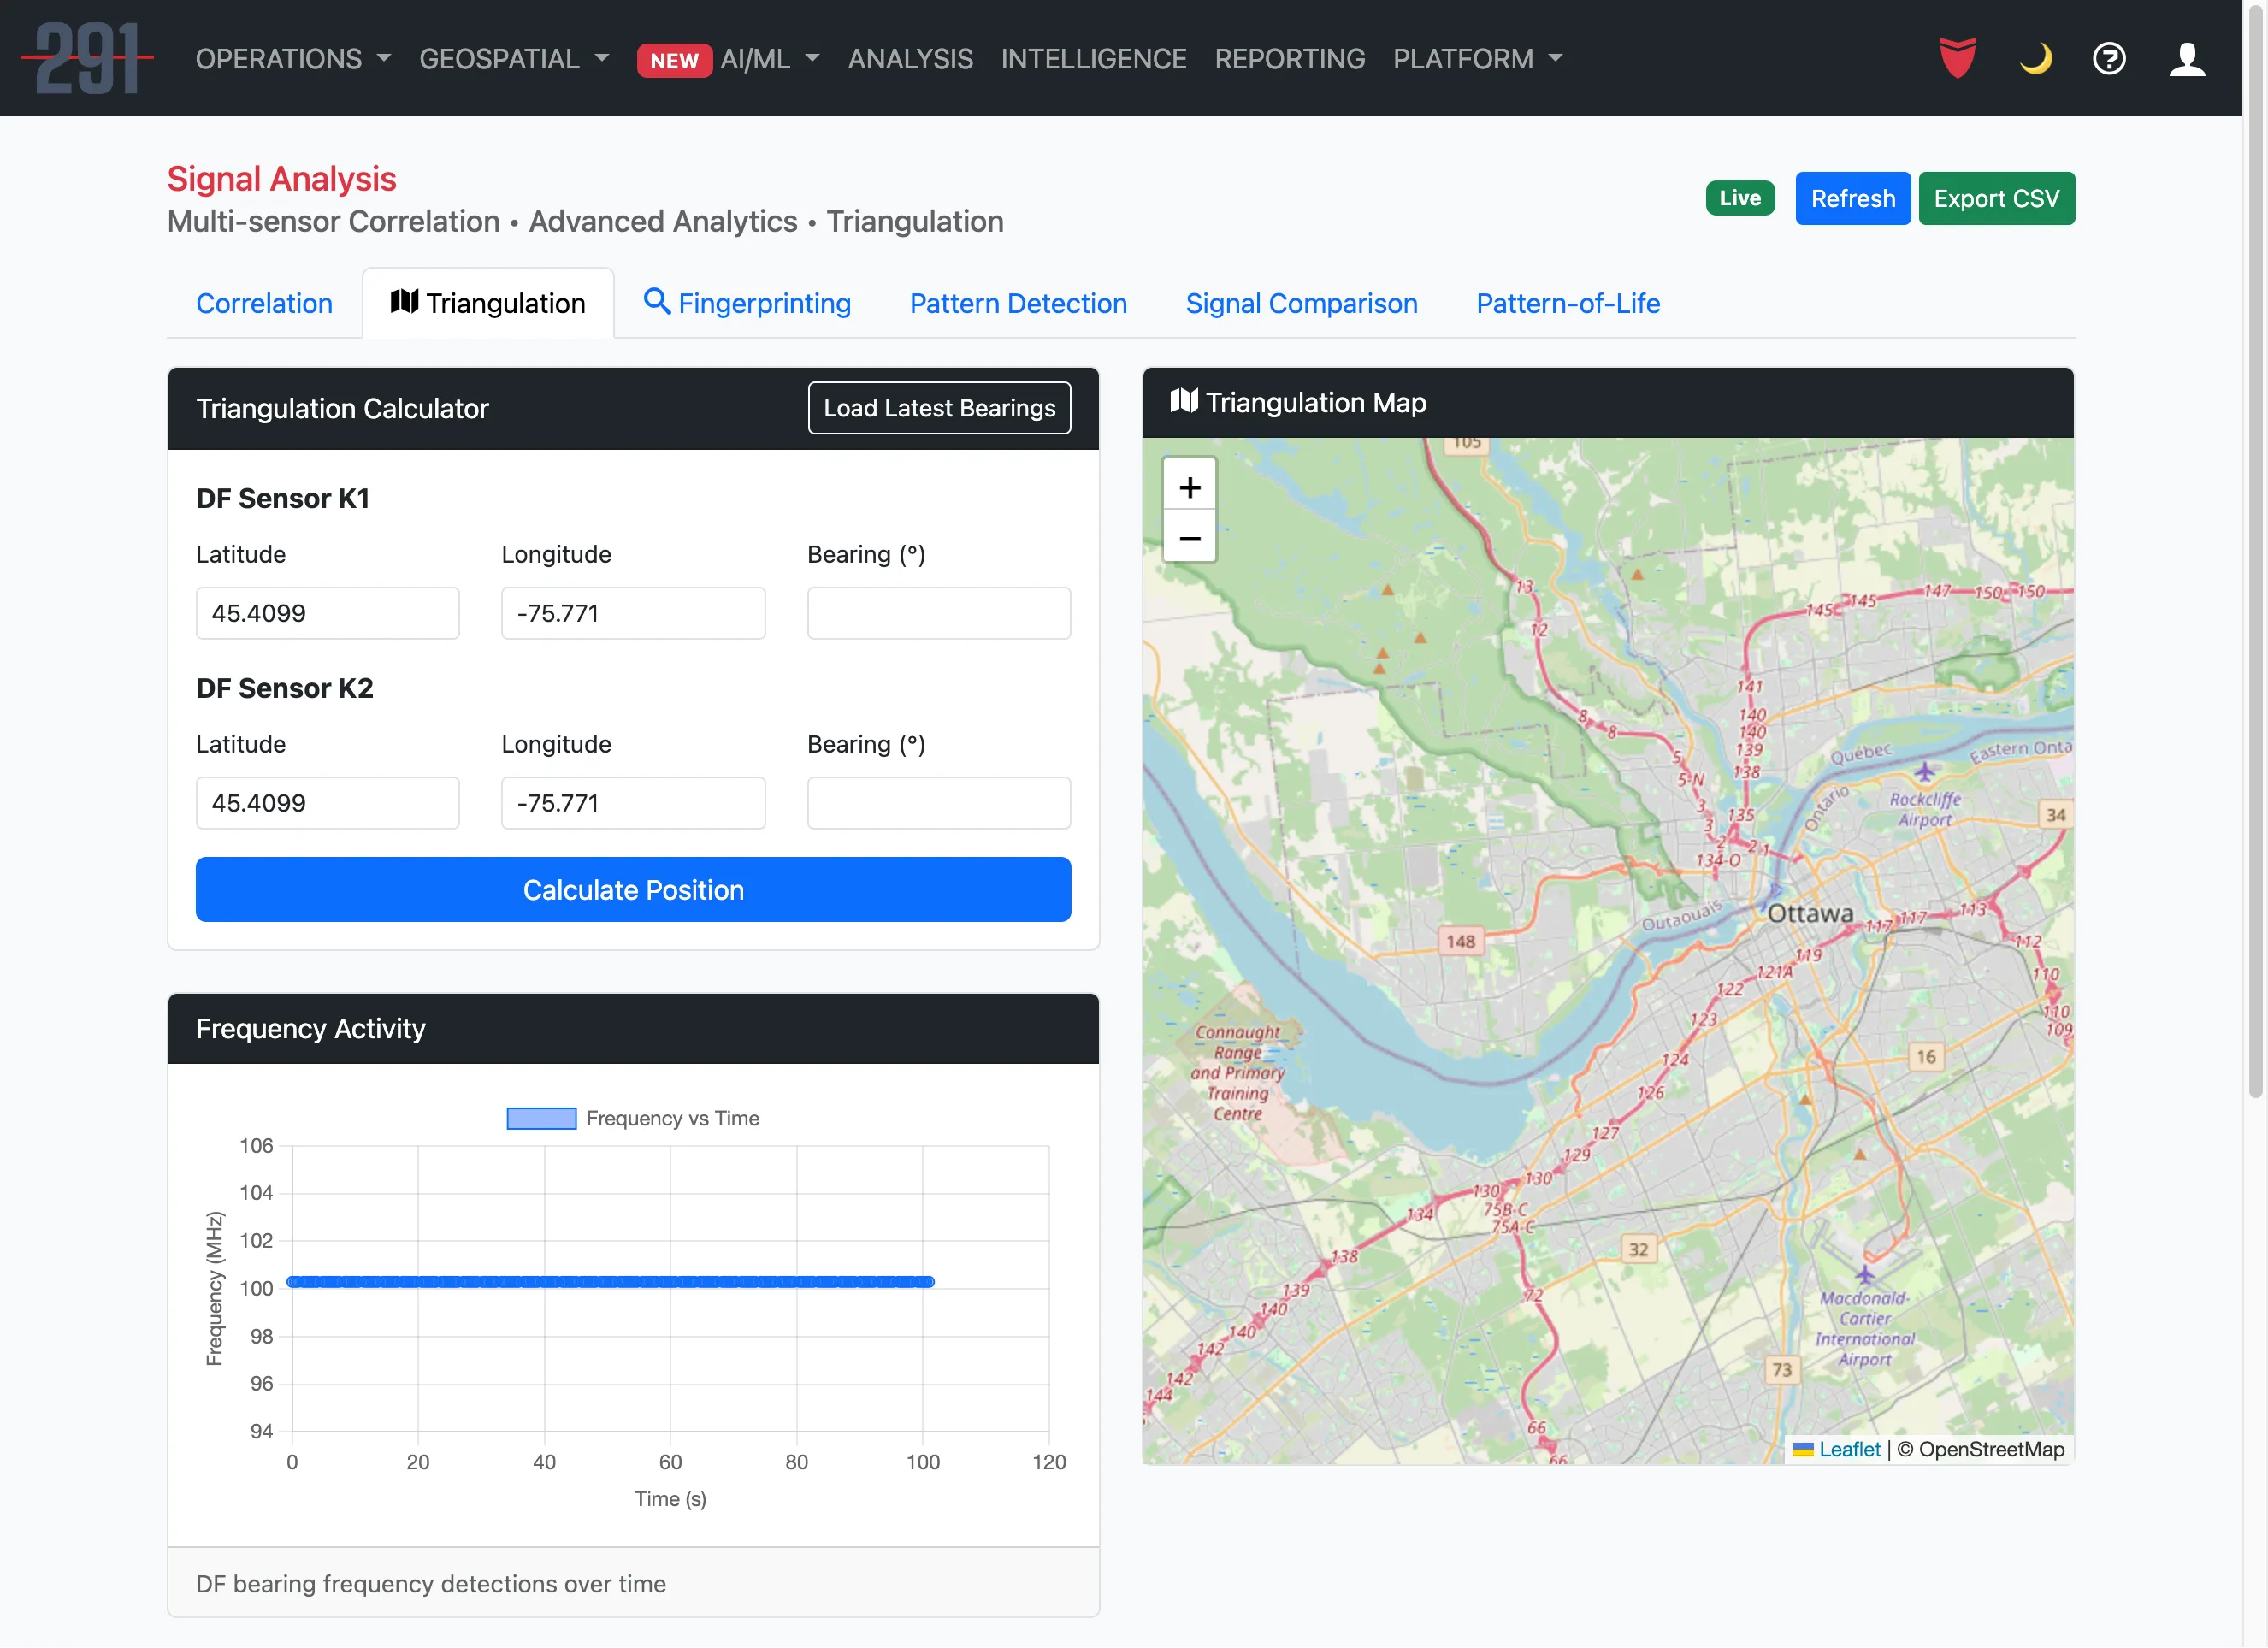The height and width of the screenshot is (1648, 2268).
Task: Click Load Latest Bearings button
Action: [938, 408]
